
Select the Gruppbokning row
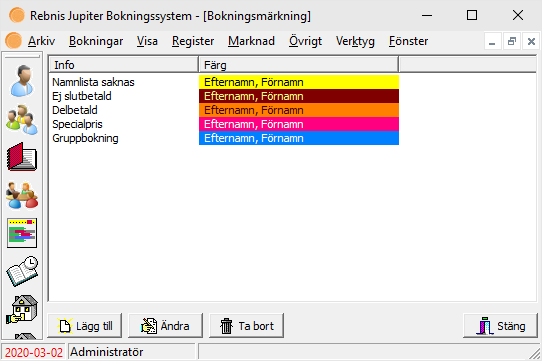click(x=224, y=138)
